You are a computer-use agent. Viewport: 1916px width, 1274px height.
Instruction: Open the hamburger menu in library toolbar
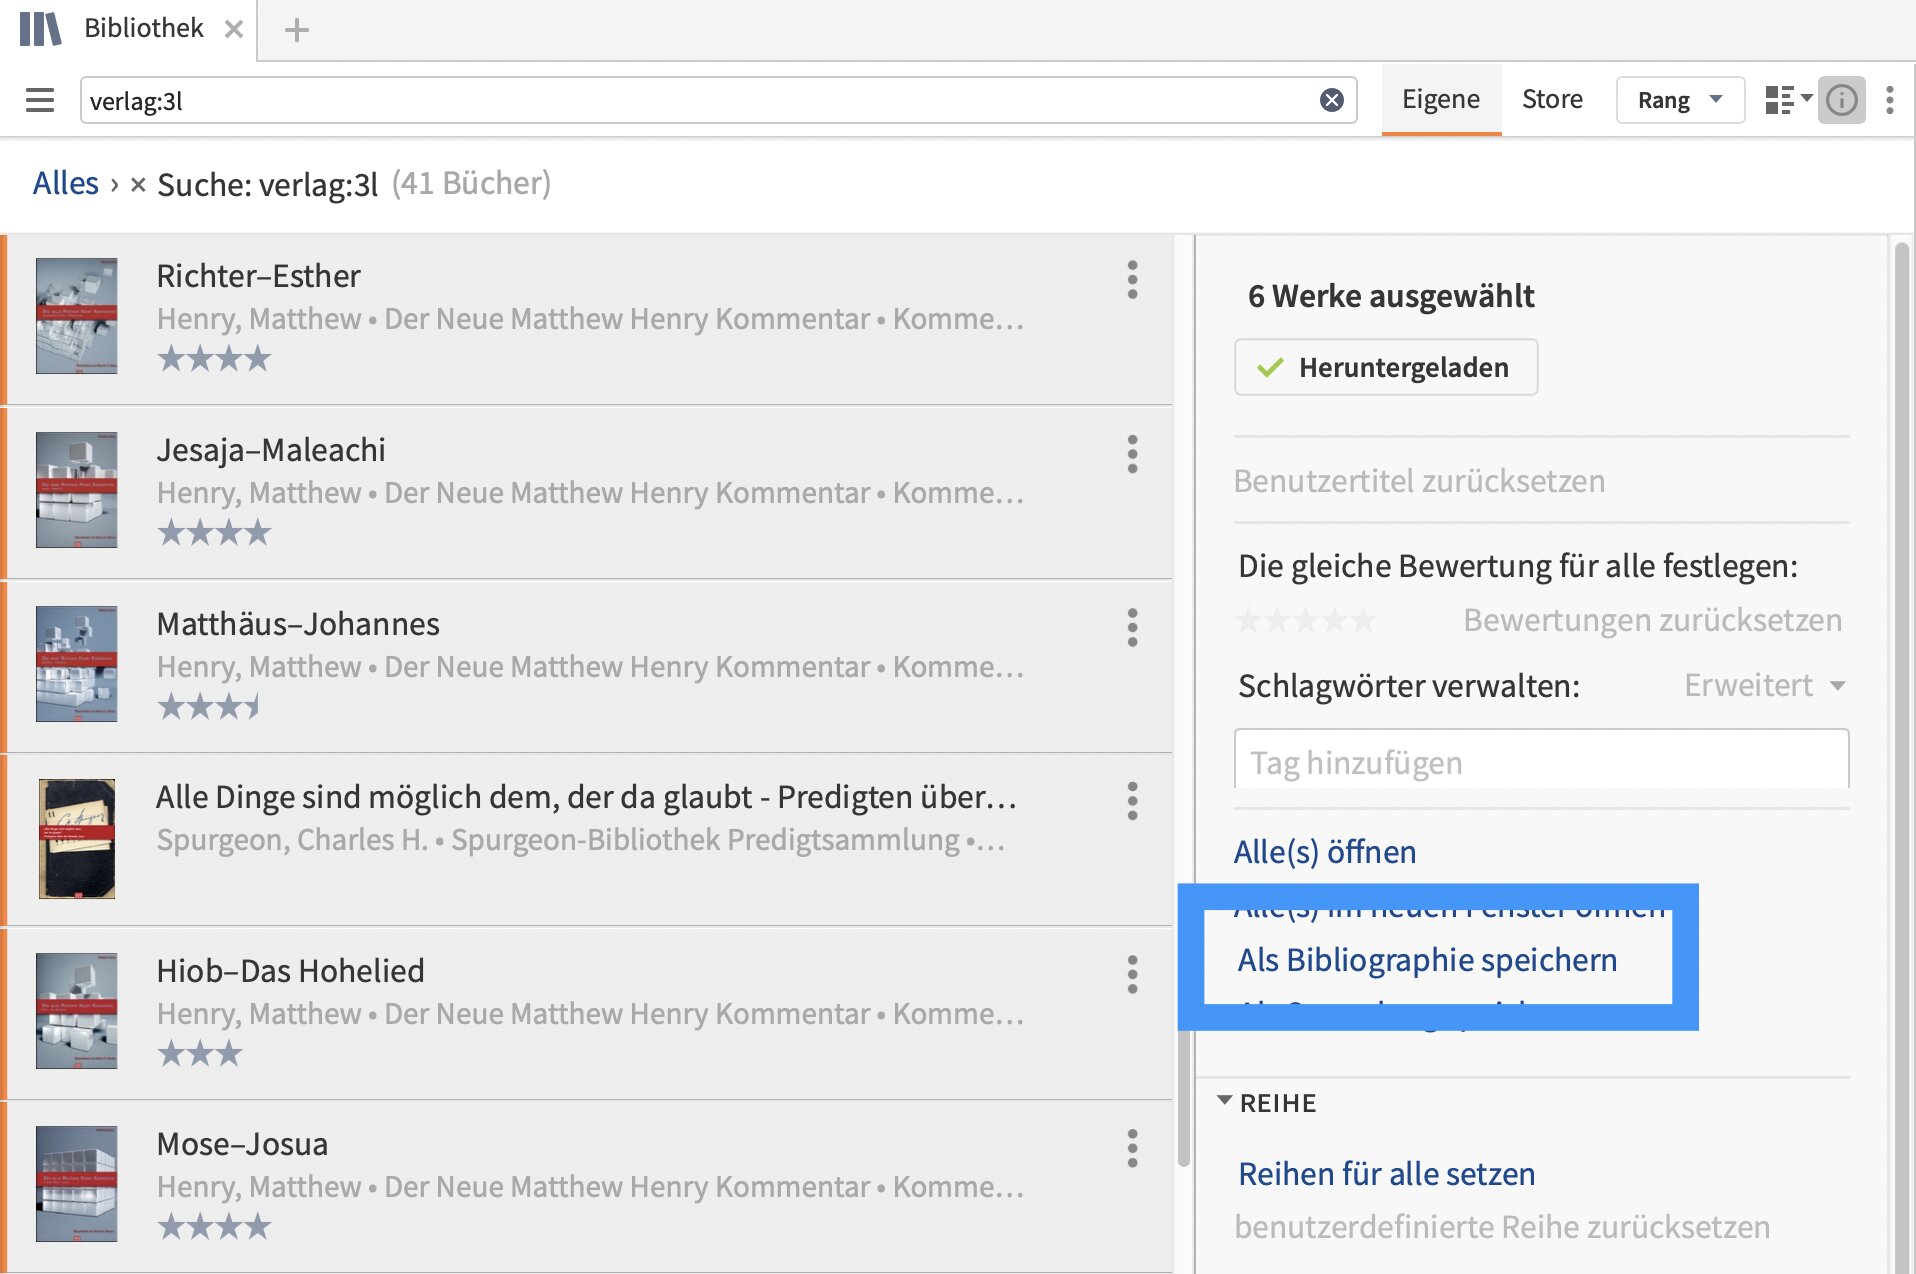point(40,100)
